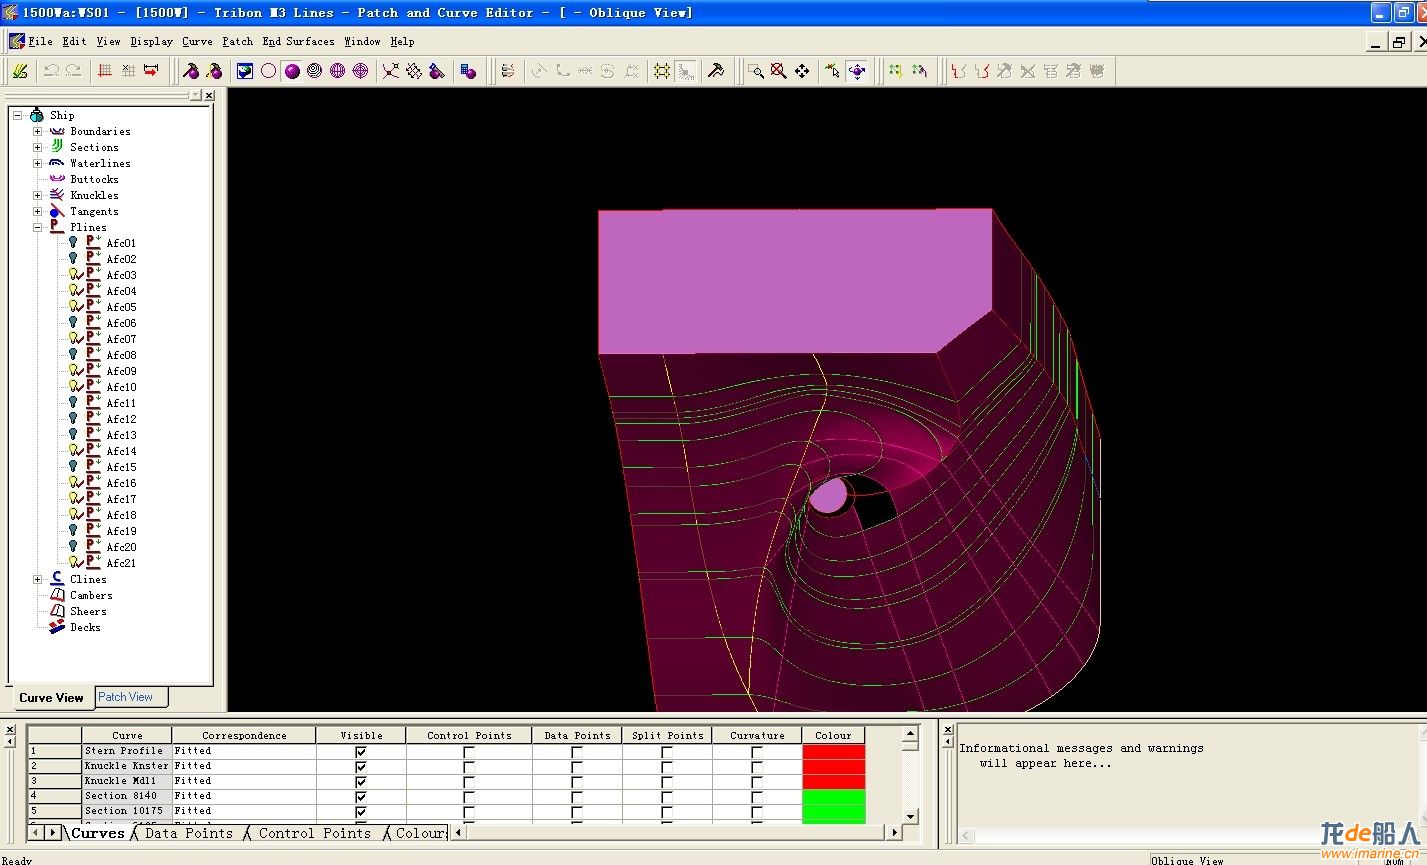Image resolution: width=1427 pixels, height=865 pixels.
Task: Collapse the Plines tree node
Action: click(38, 227)
